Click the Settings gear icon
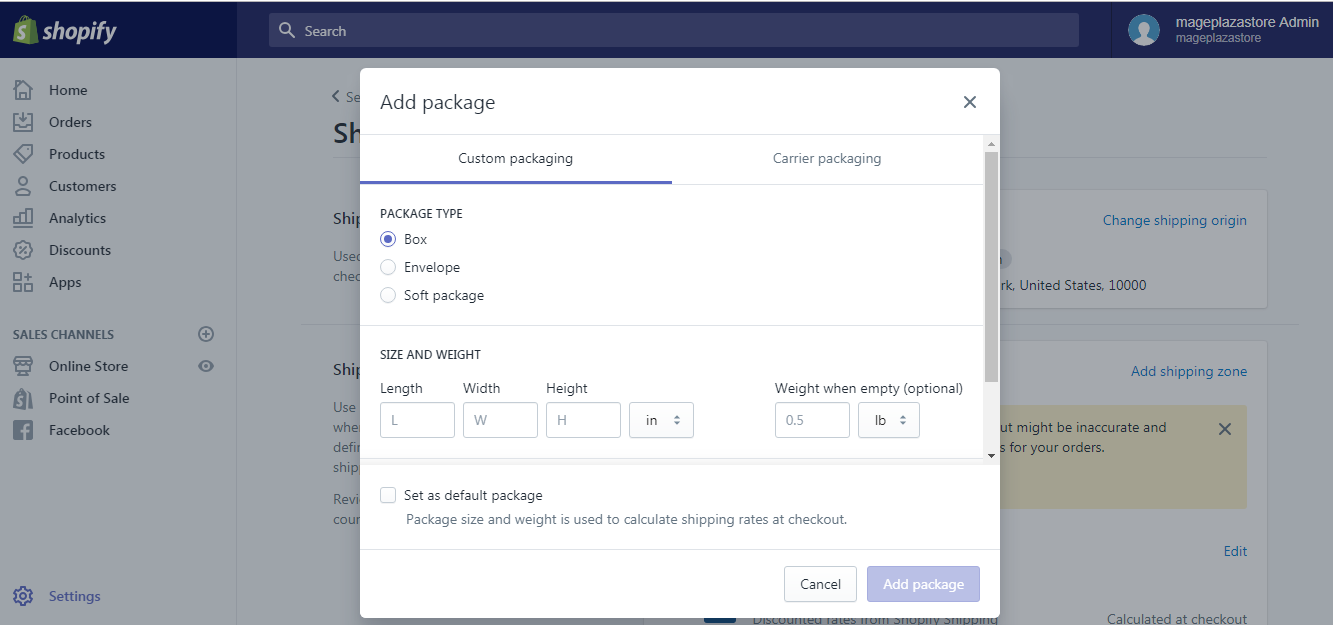 click(23, 596)
